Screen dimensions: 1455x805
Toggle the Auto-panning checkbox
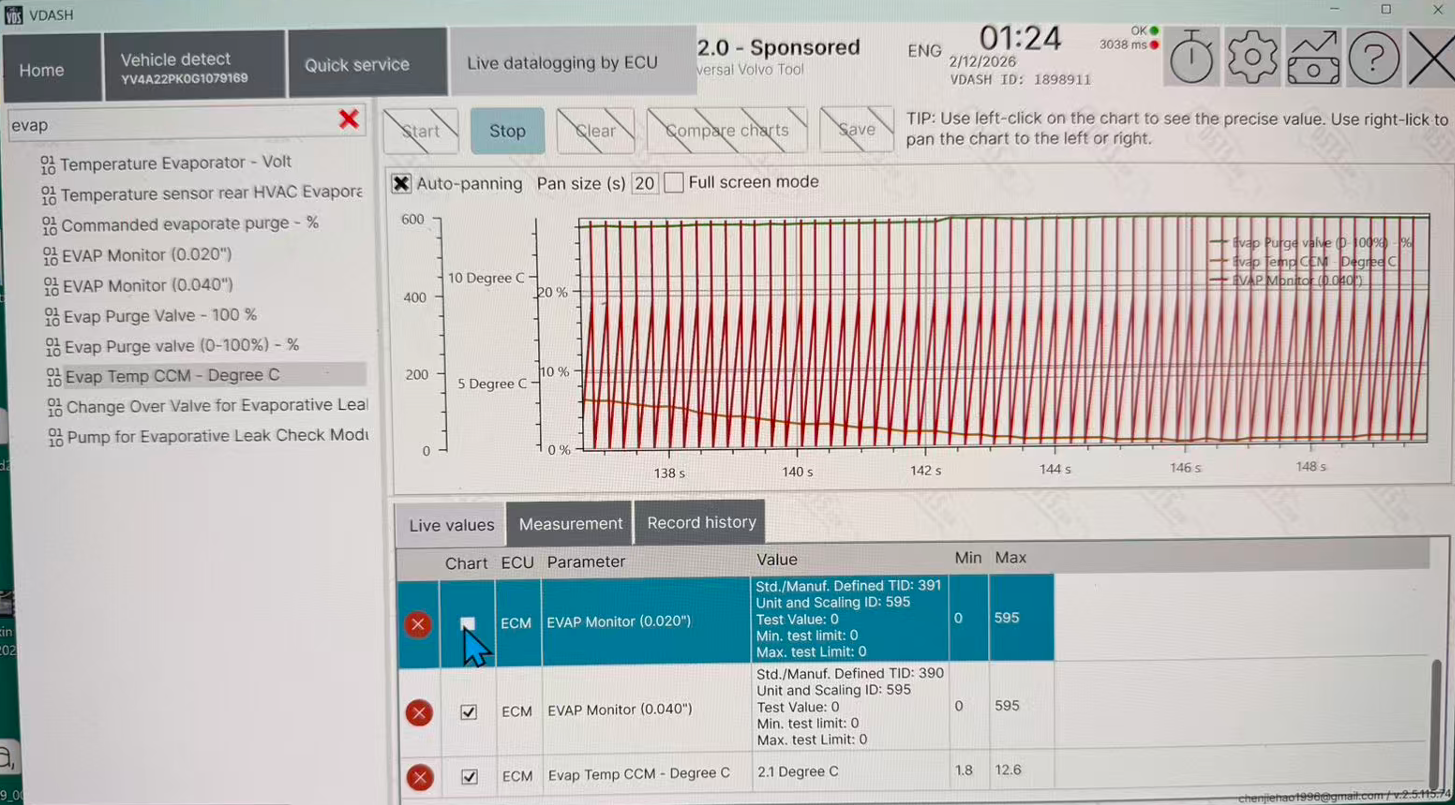pos(401,183)
